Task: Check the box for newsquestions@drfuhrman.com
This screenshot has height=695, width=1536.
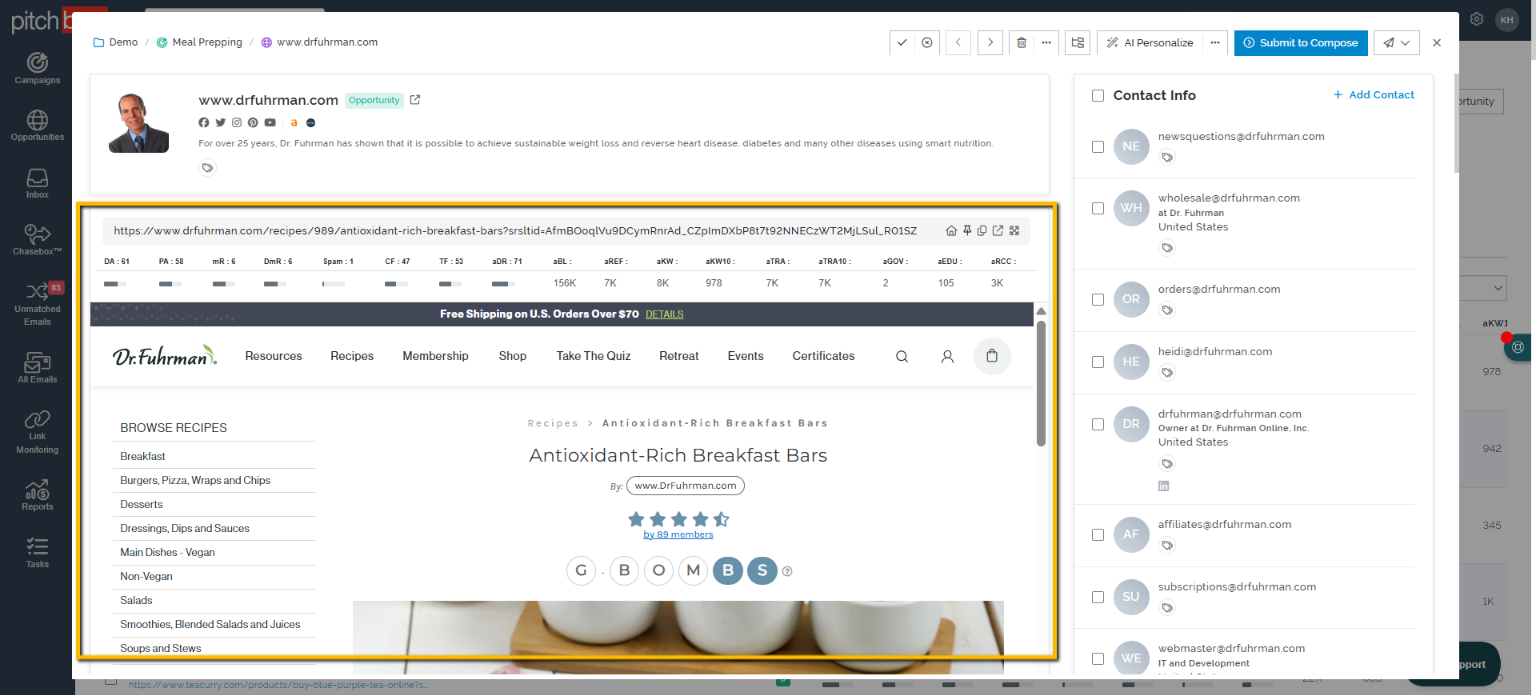Action: pyautogui.click(x=1098, y=147)
